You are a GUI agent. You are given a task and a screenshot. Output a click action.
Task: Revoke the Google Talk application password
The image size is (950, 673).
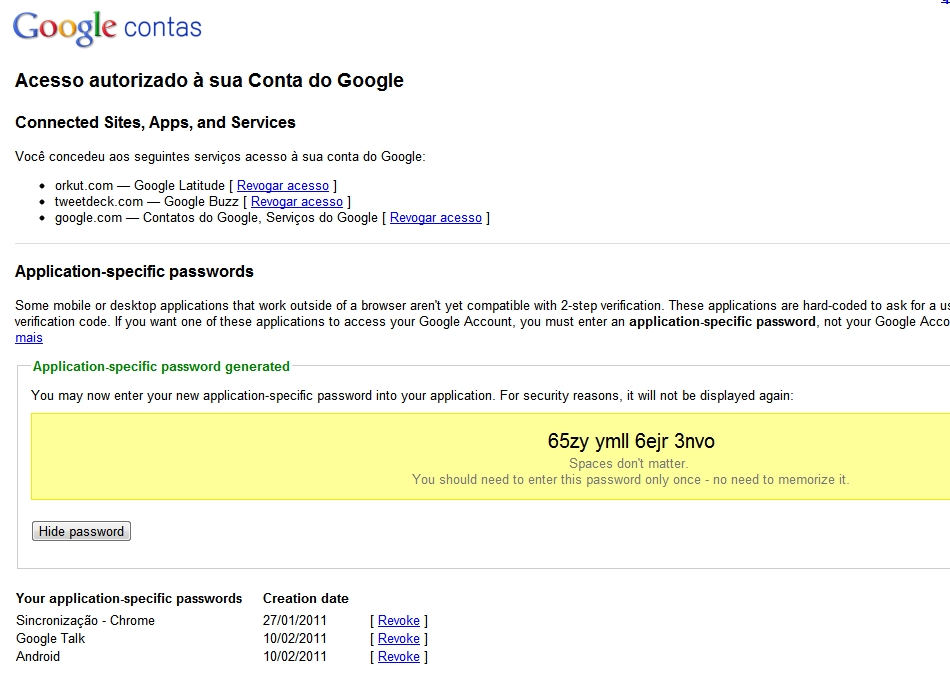click(398, 638)
